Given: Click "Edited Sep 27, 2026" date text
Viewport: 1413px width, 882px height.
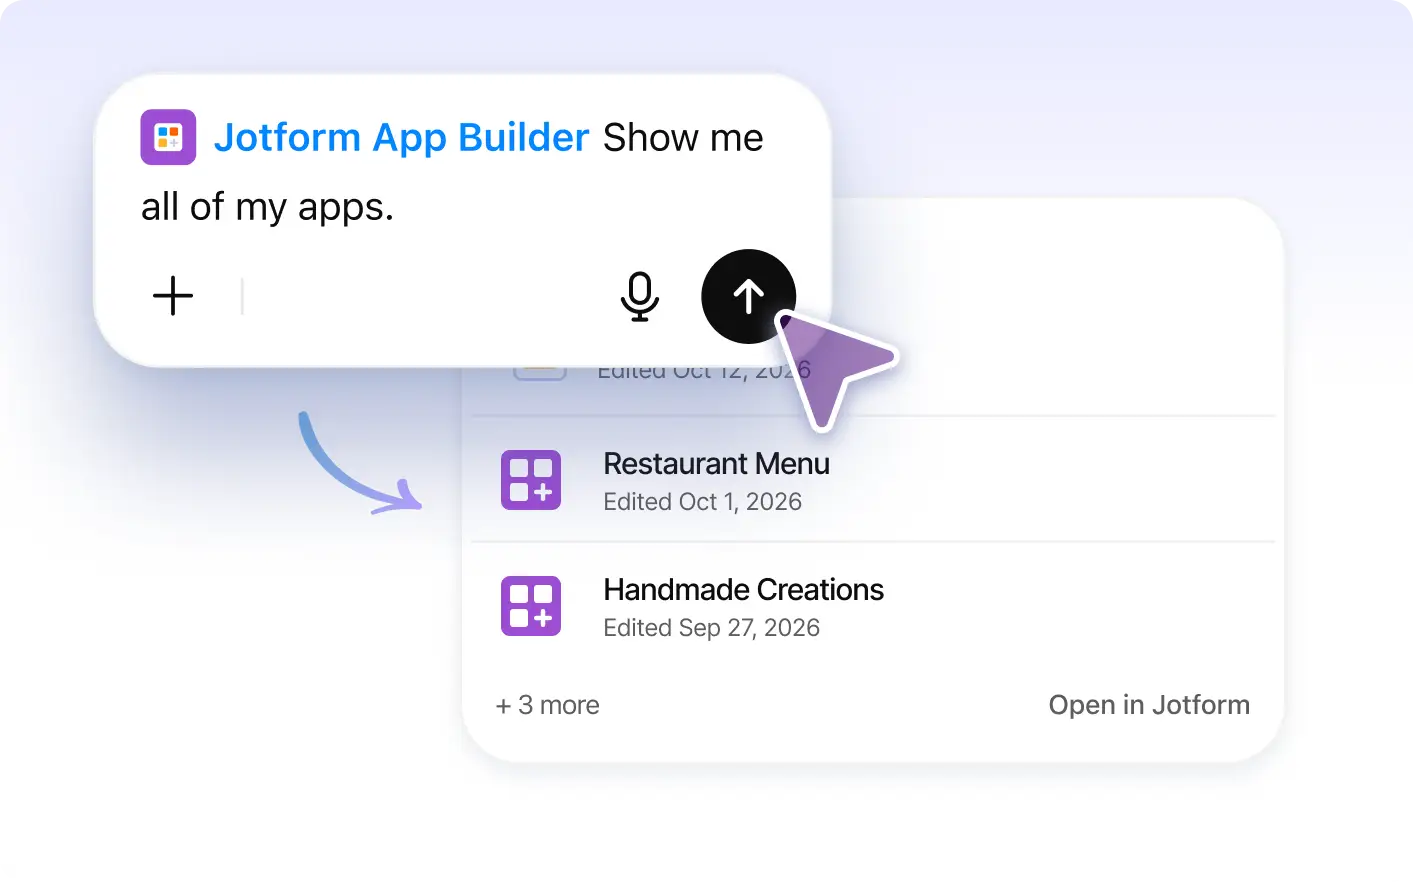Looking at the screenshot, I should tap(711, 628).
